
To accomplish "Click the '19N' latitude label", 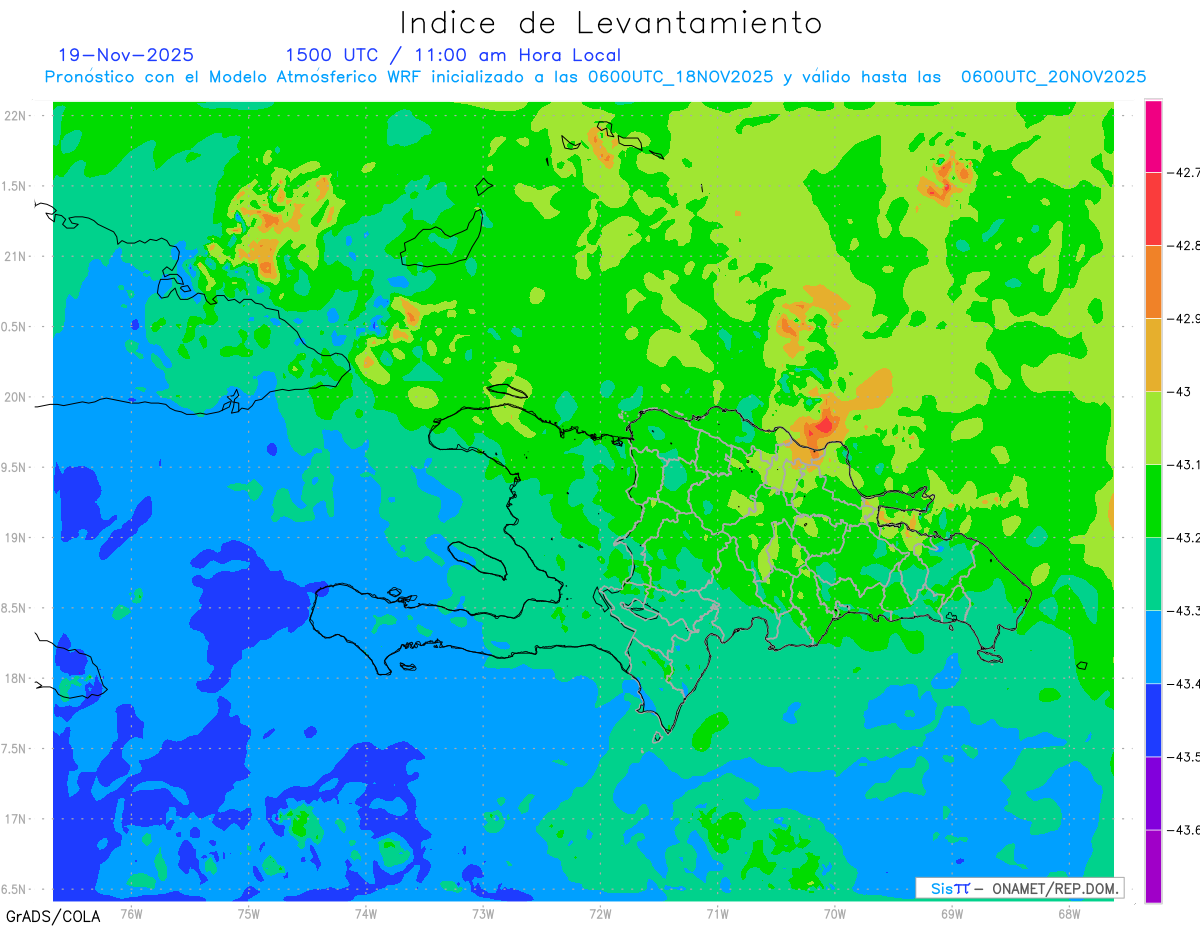I will [15, 538].
